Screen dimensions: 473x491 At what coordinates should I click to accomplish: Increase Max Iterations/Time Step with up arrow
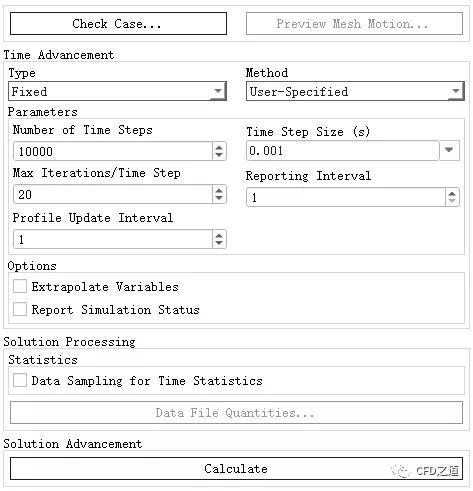pyautogui.click(x=219, y=190)
